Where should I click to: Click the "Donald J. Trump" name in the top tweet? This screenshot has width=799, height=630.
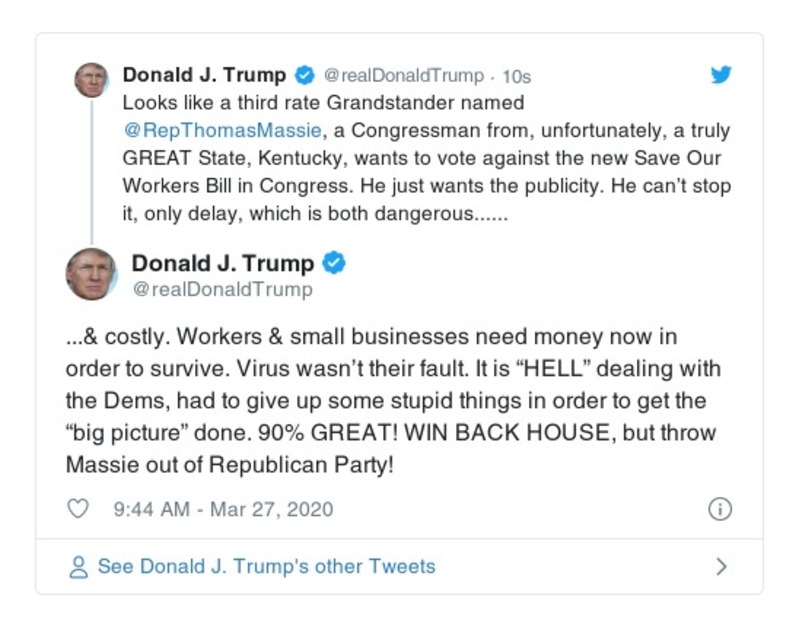point(204,75)
